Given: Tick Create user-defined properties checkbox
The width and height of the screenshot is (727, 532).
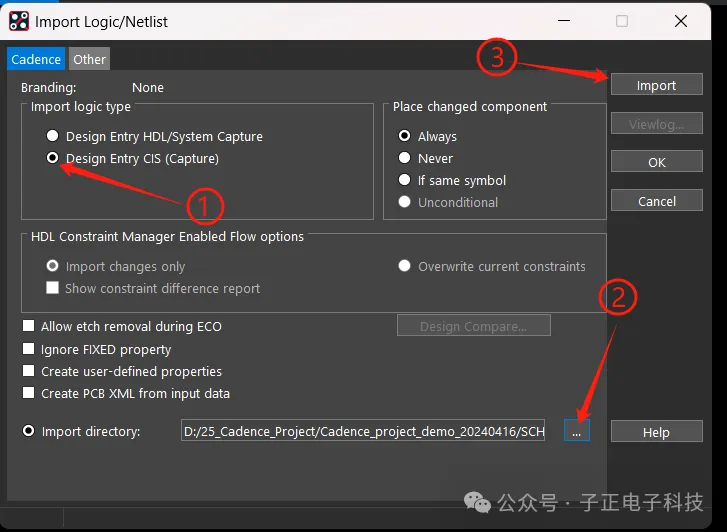Looking at the screenshot, I should tap(29, 371).
